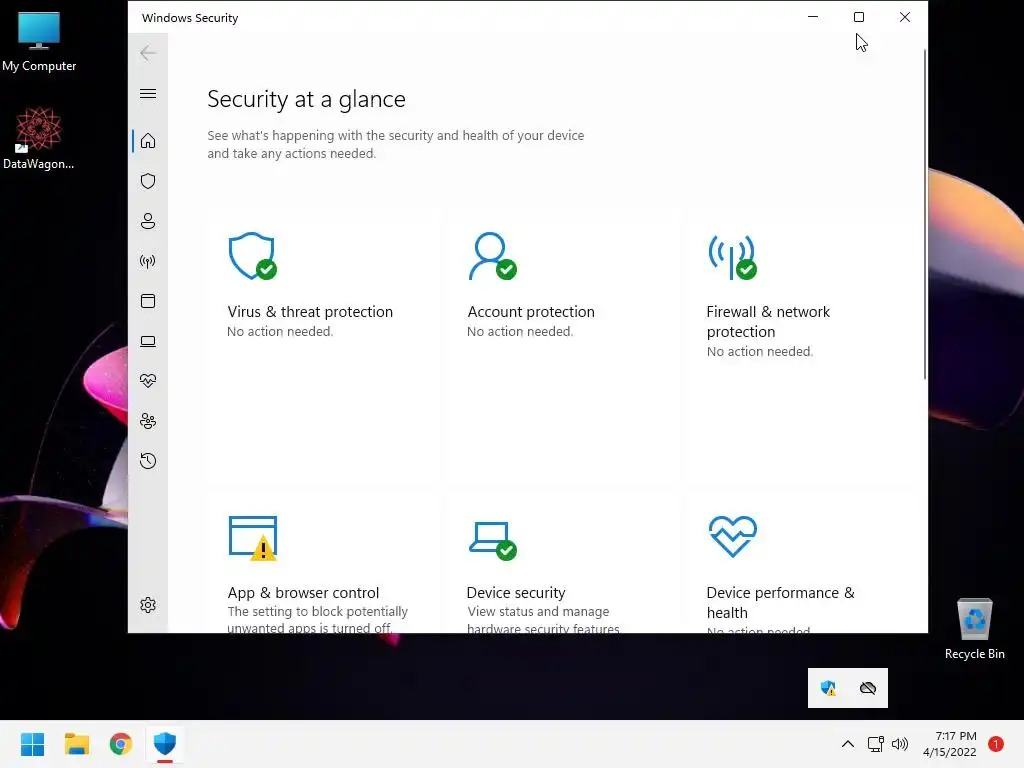Click the volume speaker icon in tray

pos(900,744)
